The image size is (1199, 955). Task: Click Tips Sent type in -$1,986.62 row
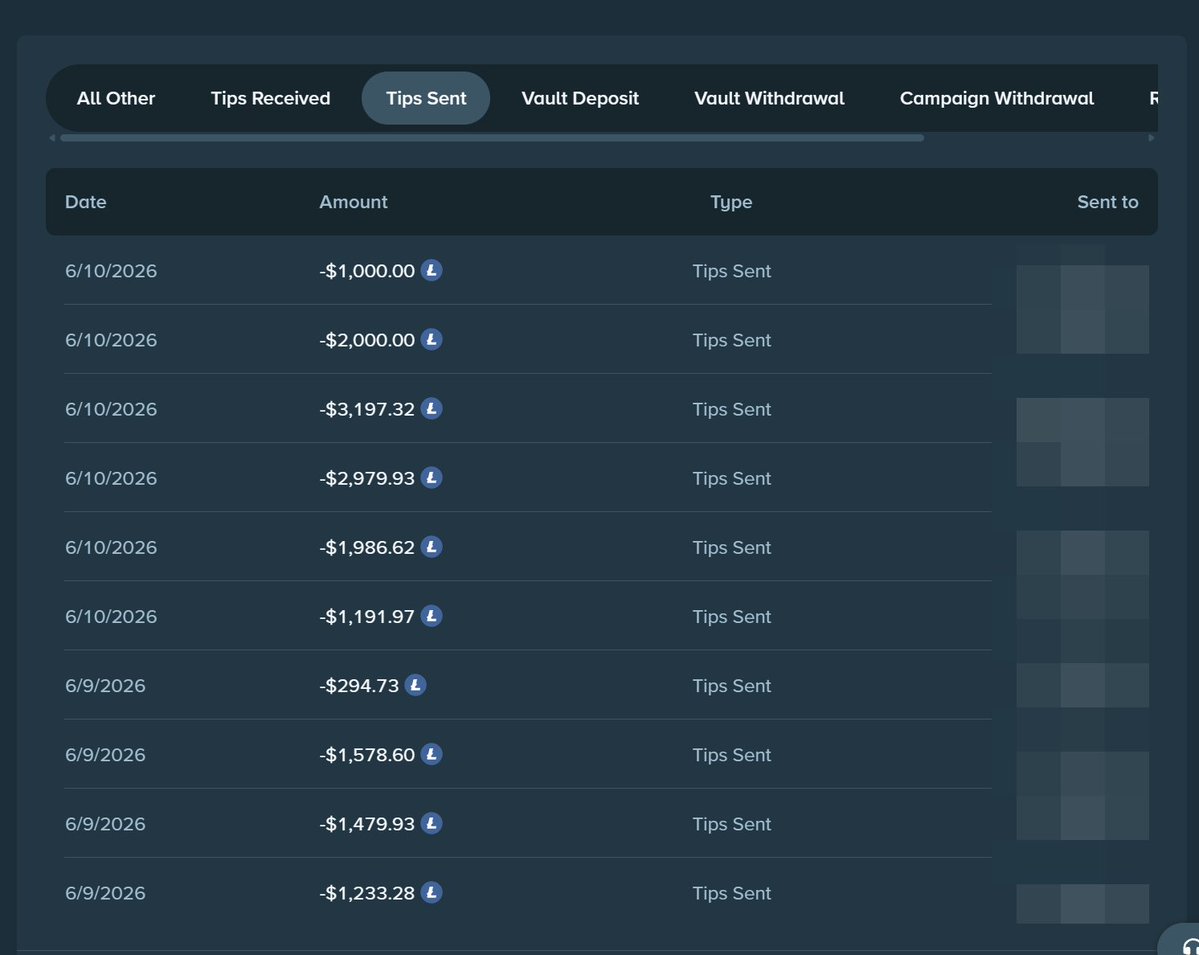coord(732,548)
